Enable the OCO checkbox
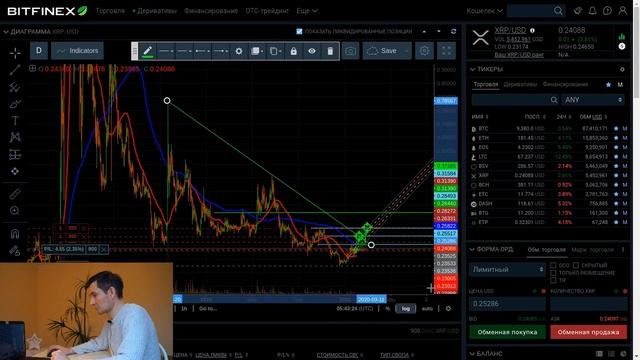This screenshot has width=640, height=360. (553, 265)
